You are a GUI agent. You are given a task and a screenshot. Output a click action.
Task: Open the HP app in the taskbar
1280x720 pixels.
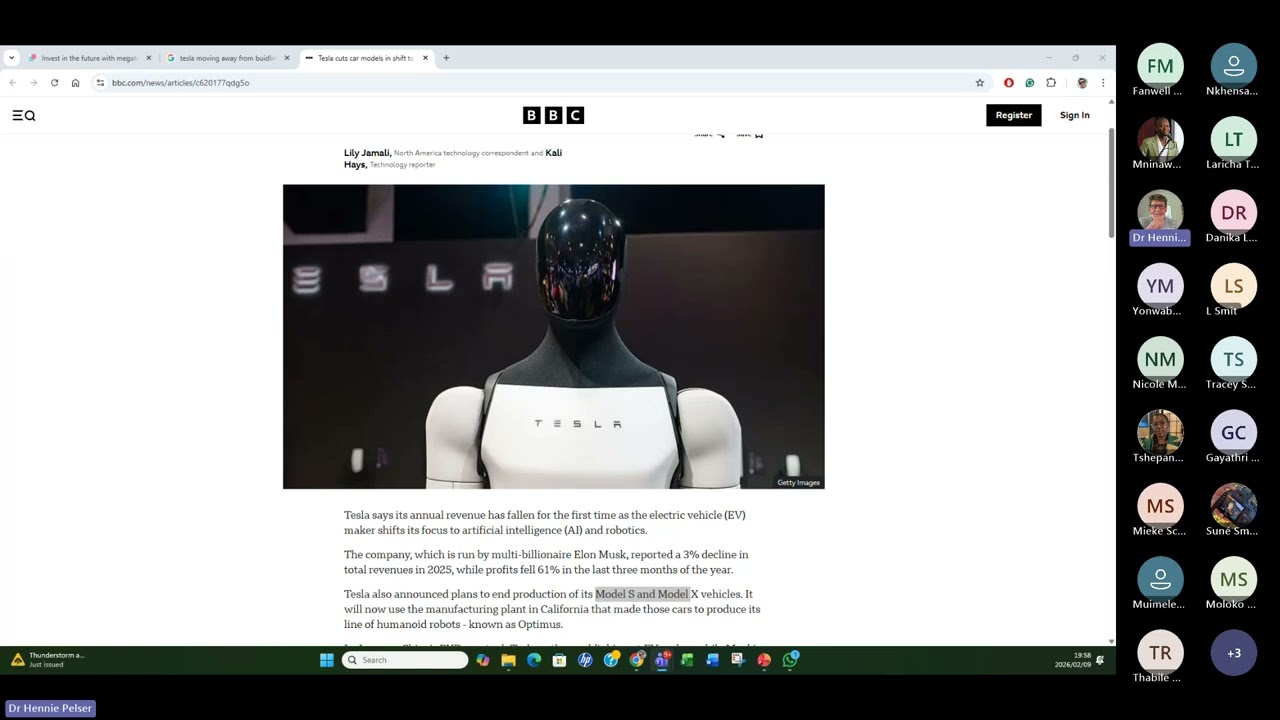tap(586, 660)
